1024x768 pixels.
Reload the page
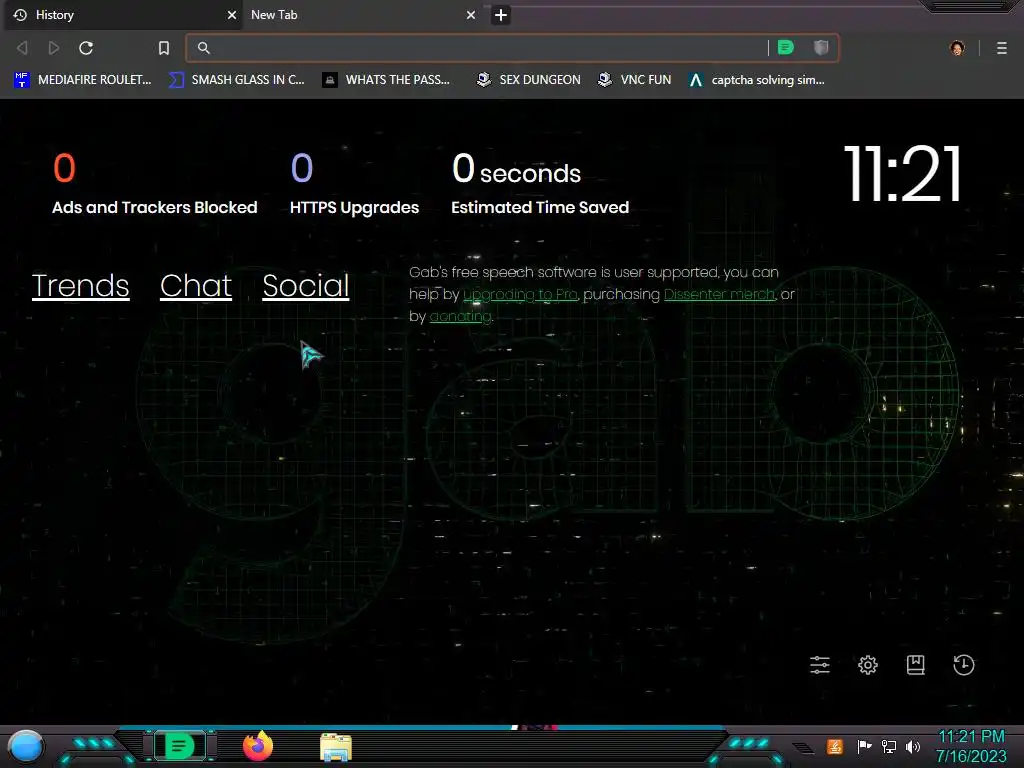click(x=86, y=48)
